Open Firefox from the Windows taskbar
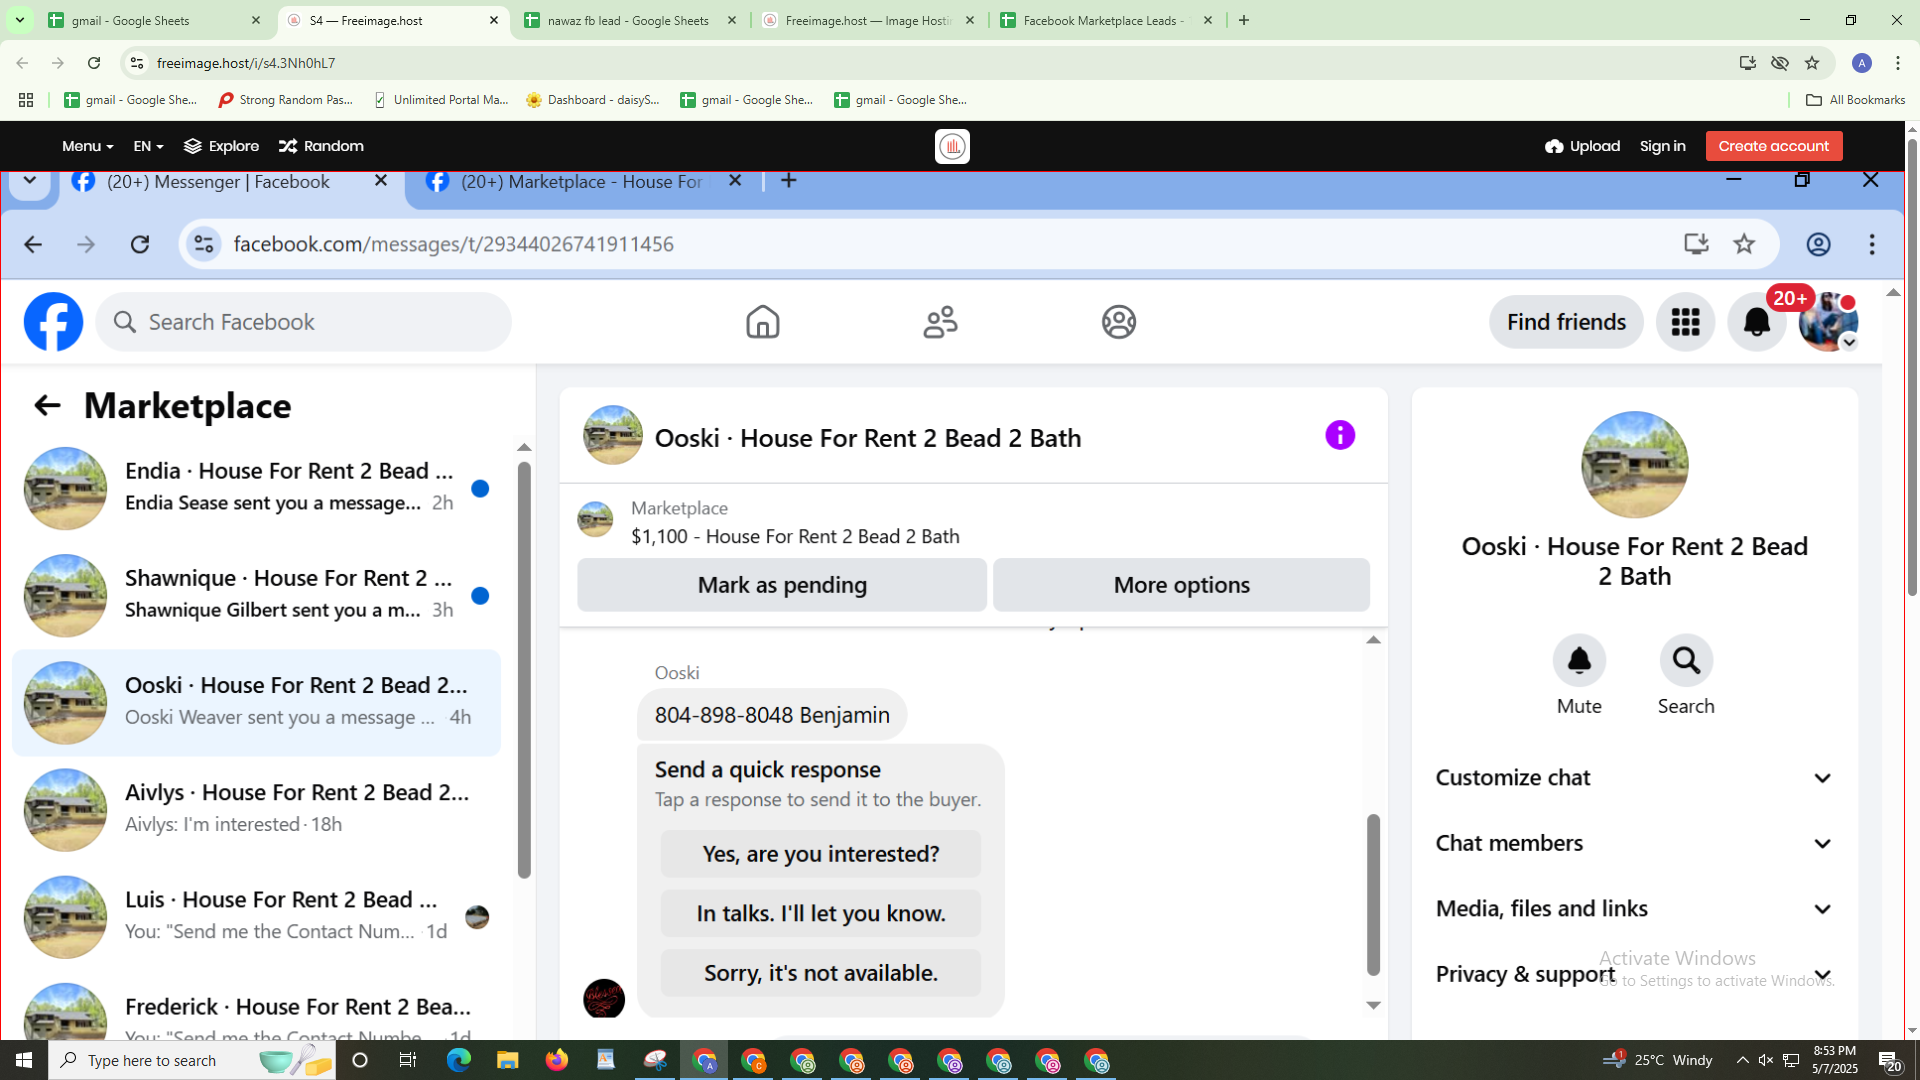Image resolution: width=1920 pixels, height=1080 pixels. tap(556, 1060)
